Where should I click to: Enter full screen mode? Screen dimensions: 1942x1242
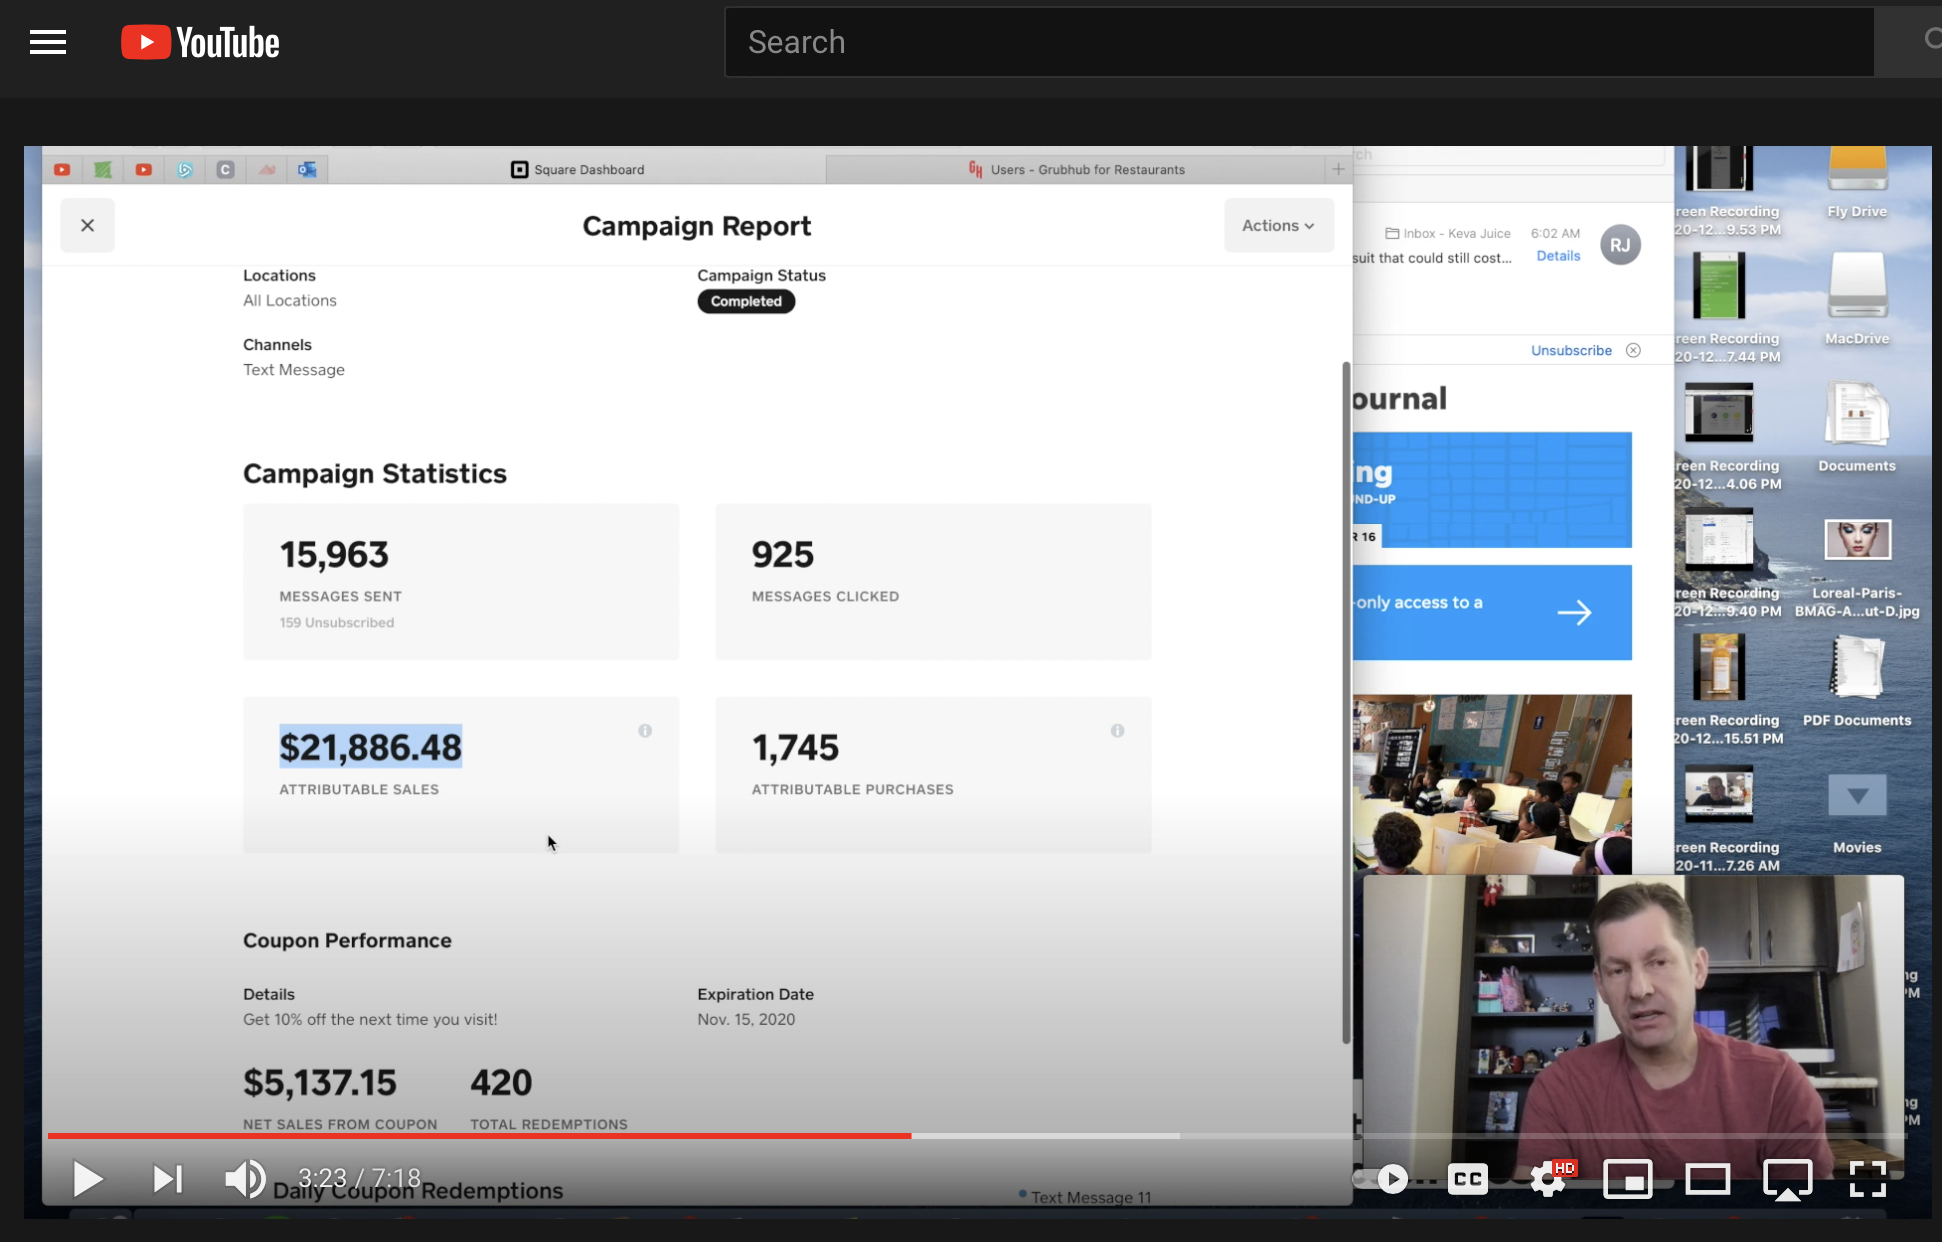pyautogui.click(x=1867, y=1179)
